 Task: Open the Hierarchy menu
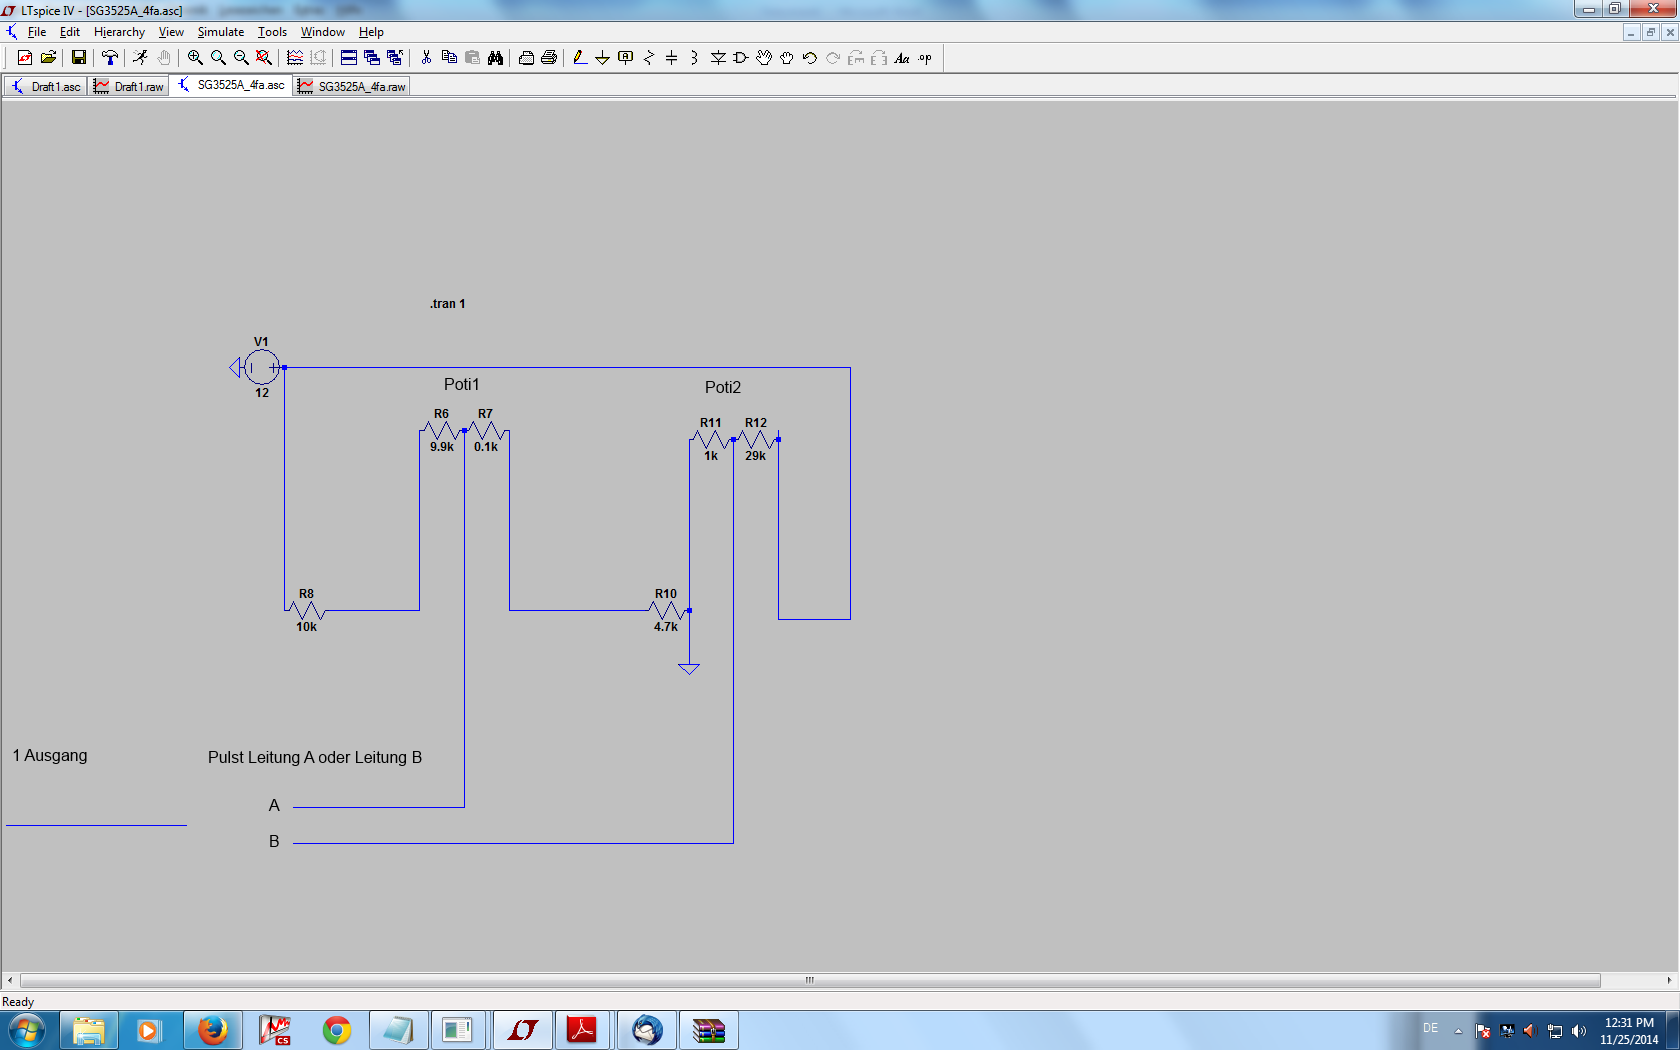tap(119, 32)
